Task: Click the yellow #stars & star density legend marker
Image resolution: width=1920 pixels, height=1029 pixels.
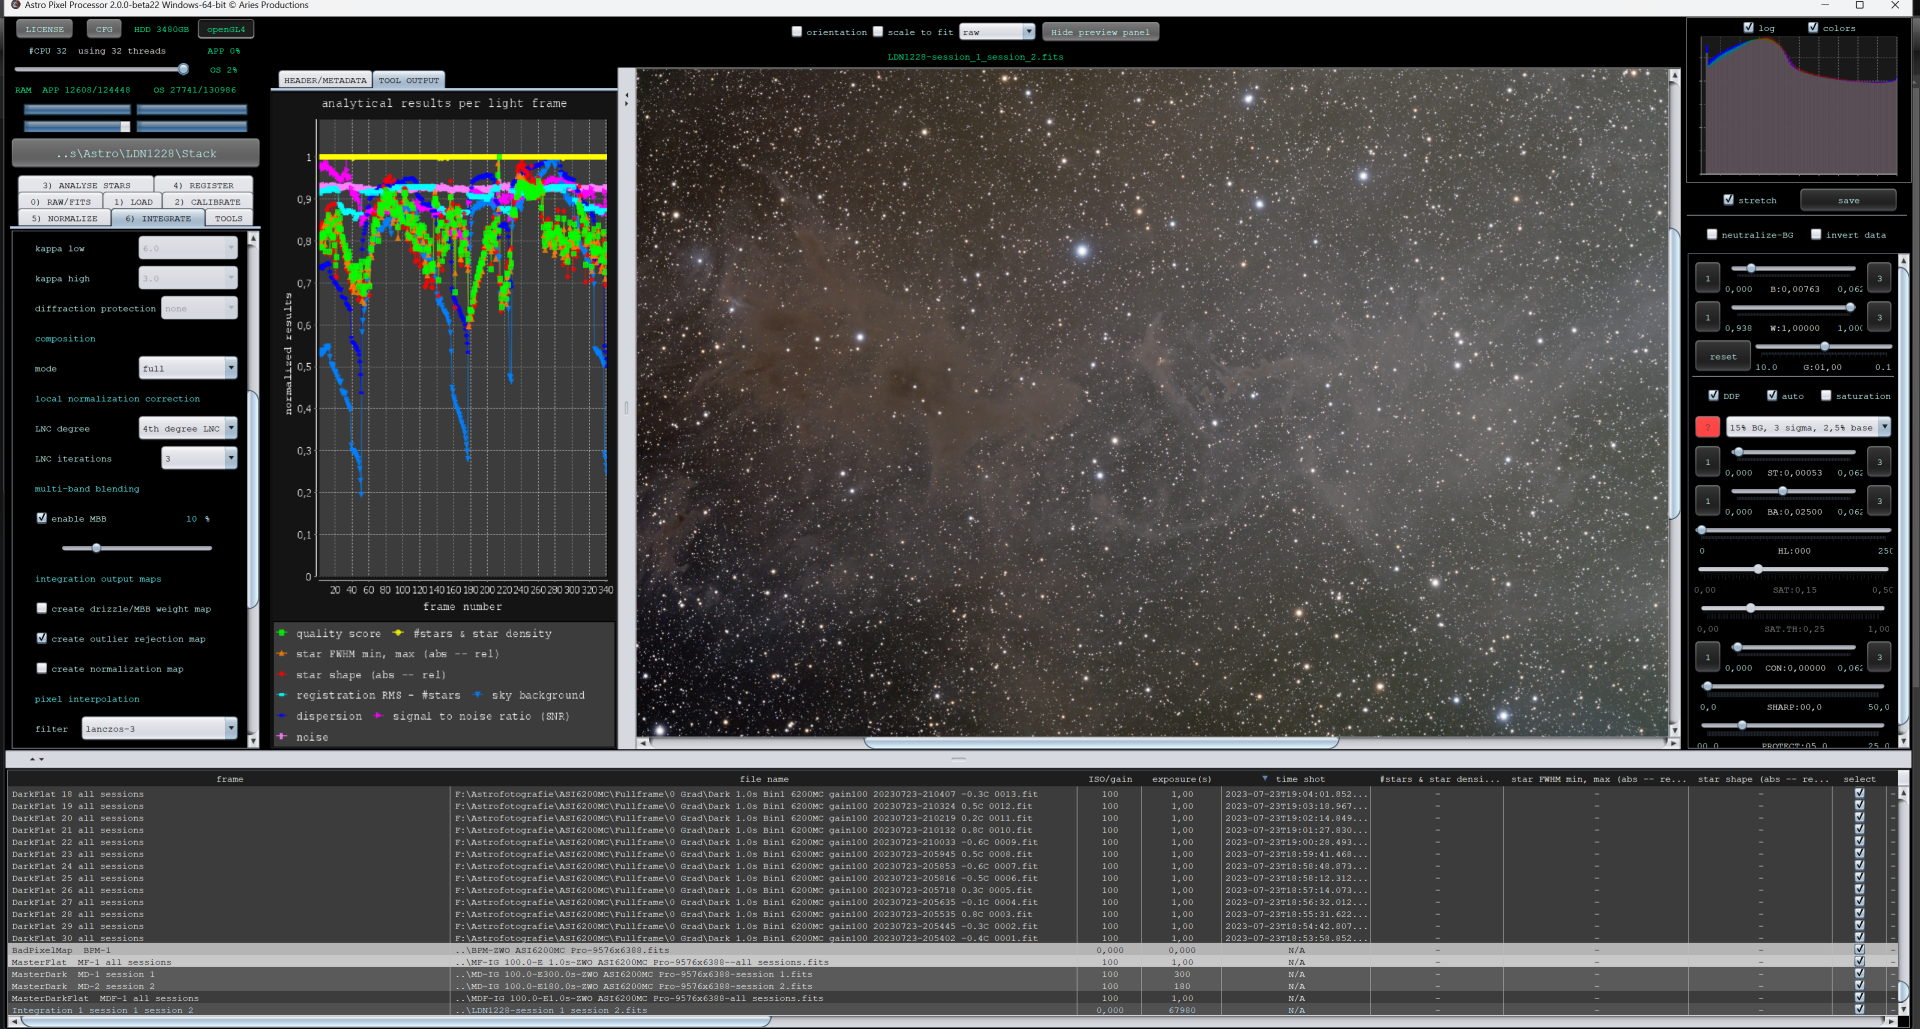Action: click(398, 633)
